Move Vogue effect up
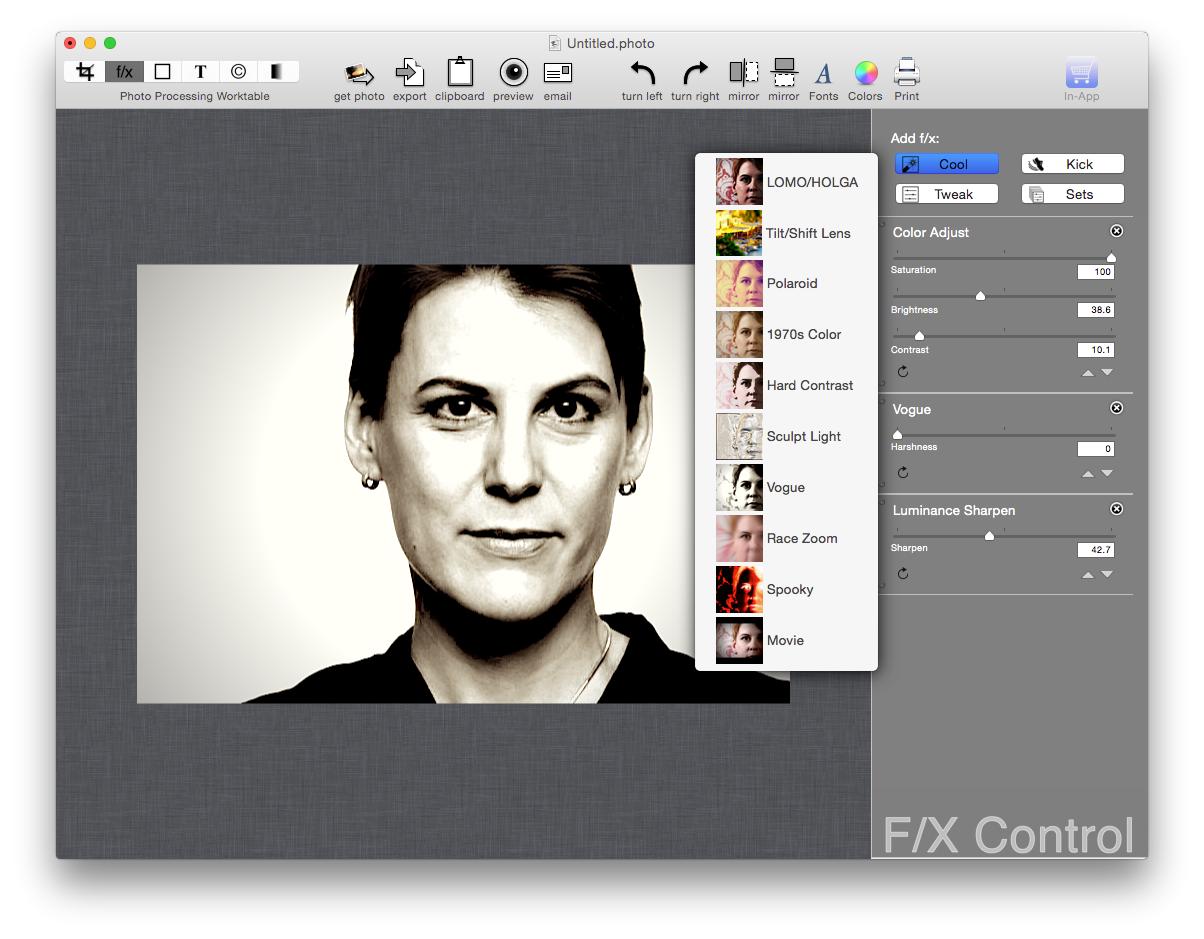1204x939 pixels. pos(1088,474)
